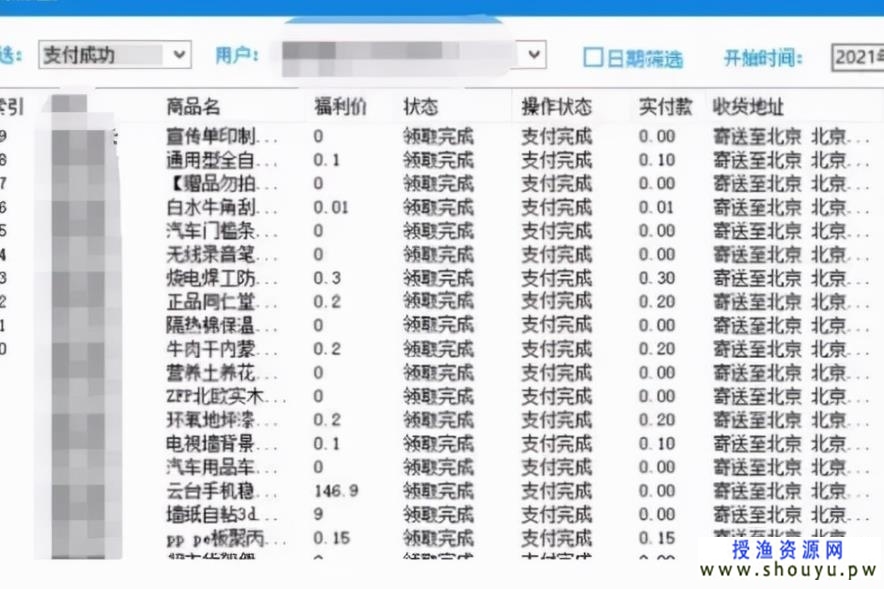
Task: Click the 电视墙背景 product row
Action: coord(222,444)
